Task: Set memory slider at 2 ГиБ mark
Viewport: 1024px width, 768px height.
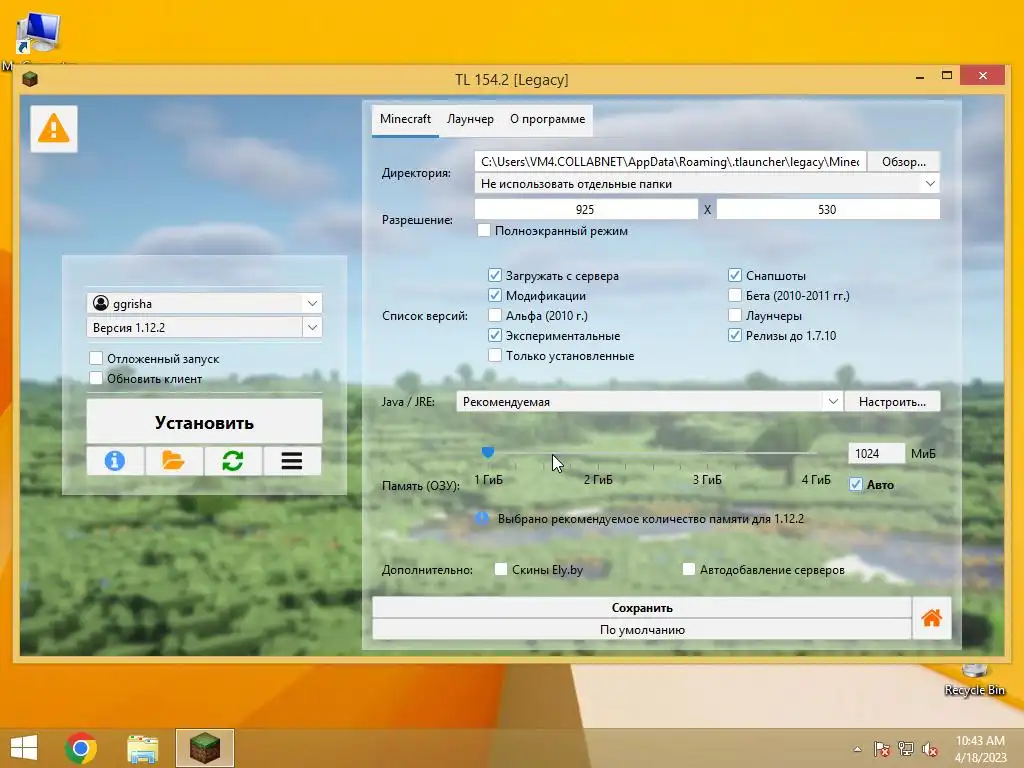Action: coord(598,453)
